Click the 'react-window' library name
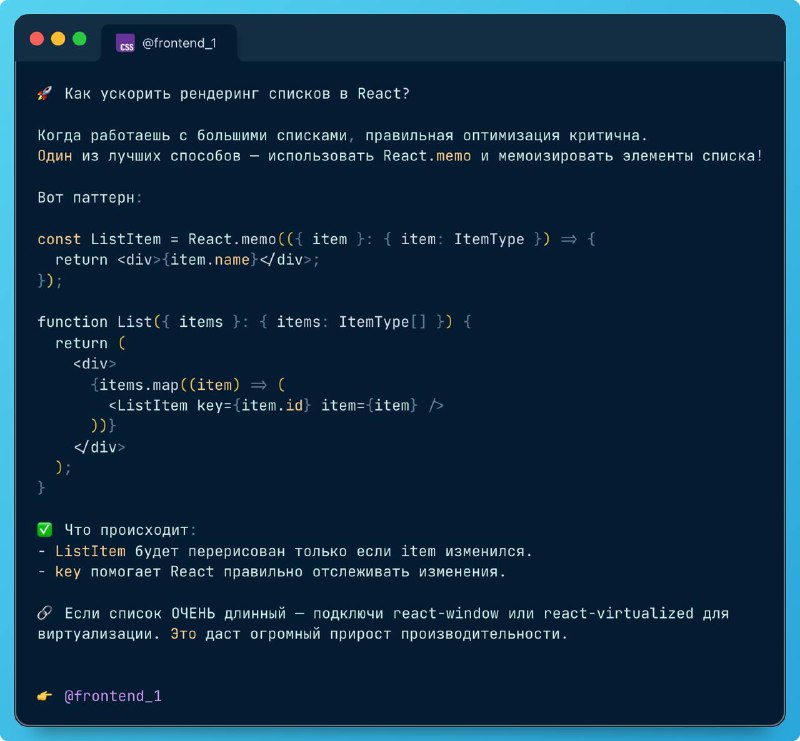Viewport: 800px width, 741px height. [445, 613]
